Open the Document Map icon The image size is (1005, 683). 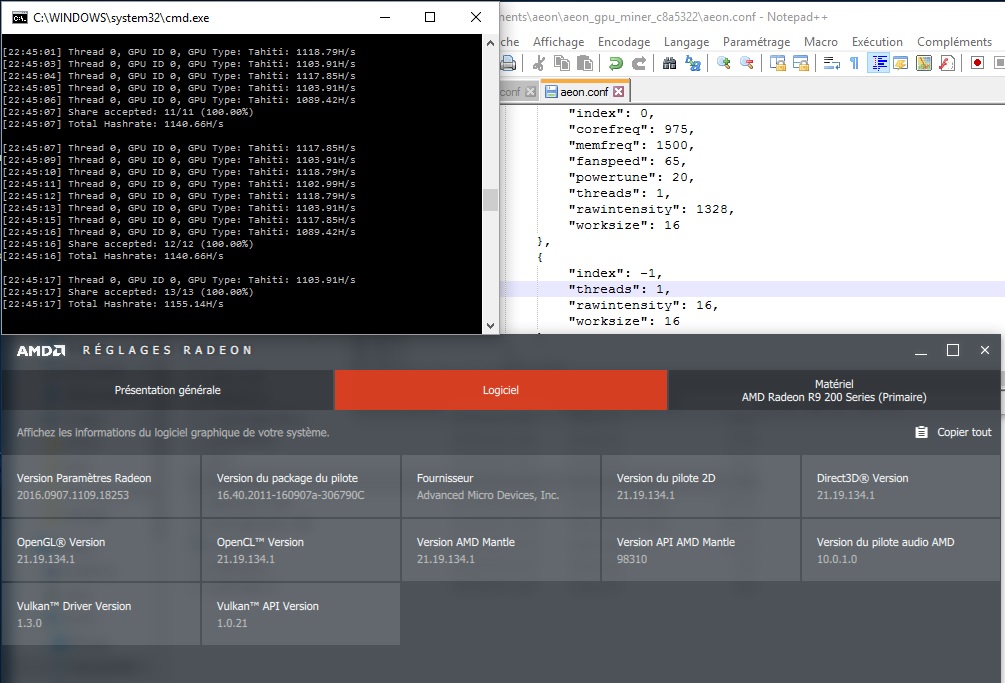point(924,63)
